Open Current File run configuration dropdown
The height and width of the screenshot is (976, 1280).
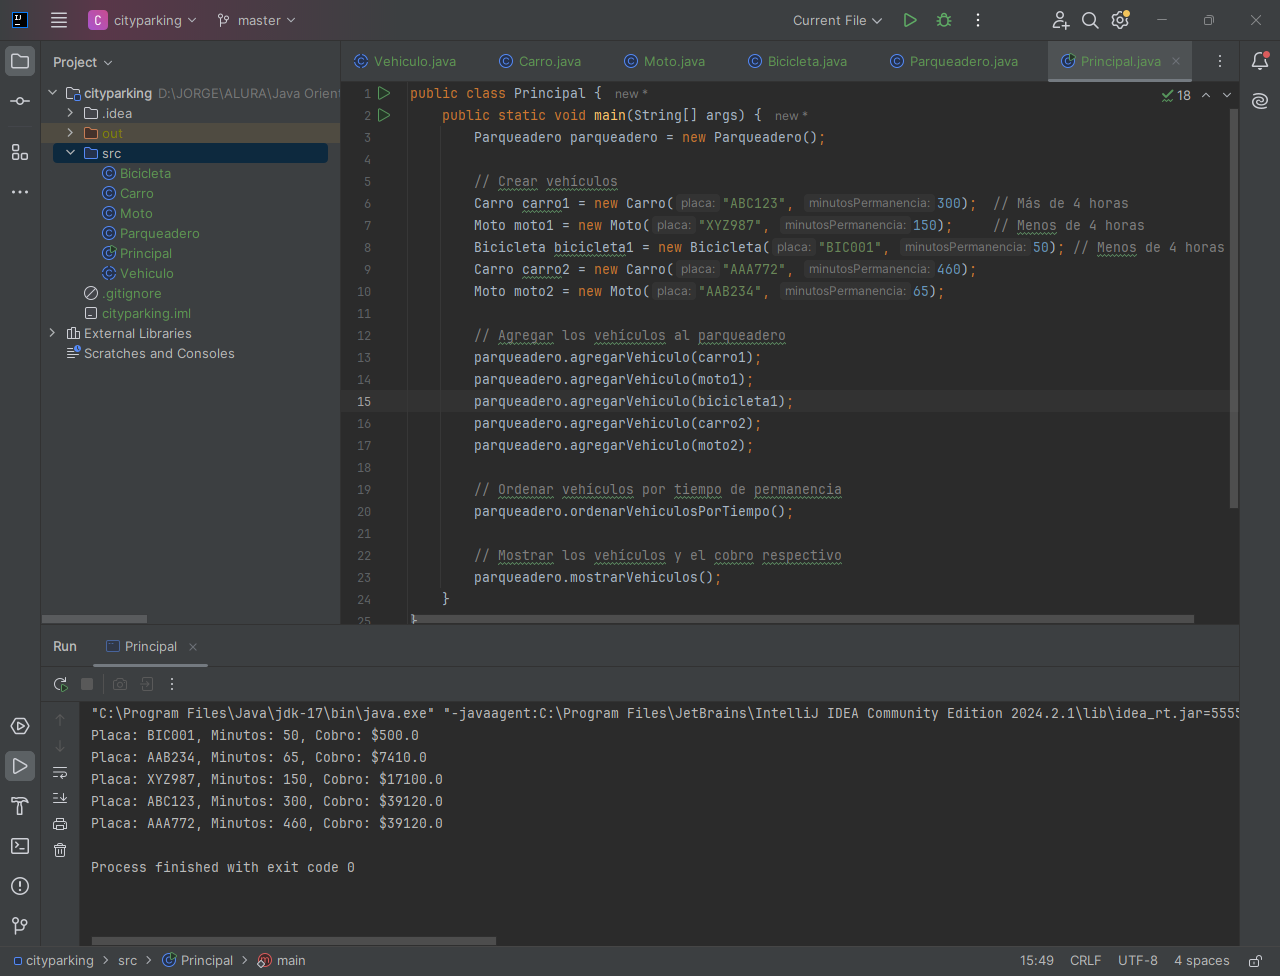click(838, 20)
